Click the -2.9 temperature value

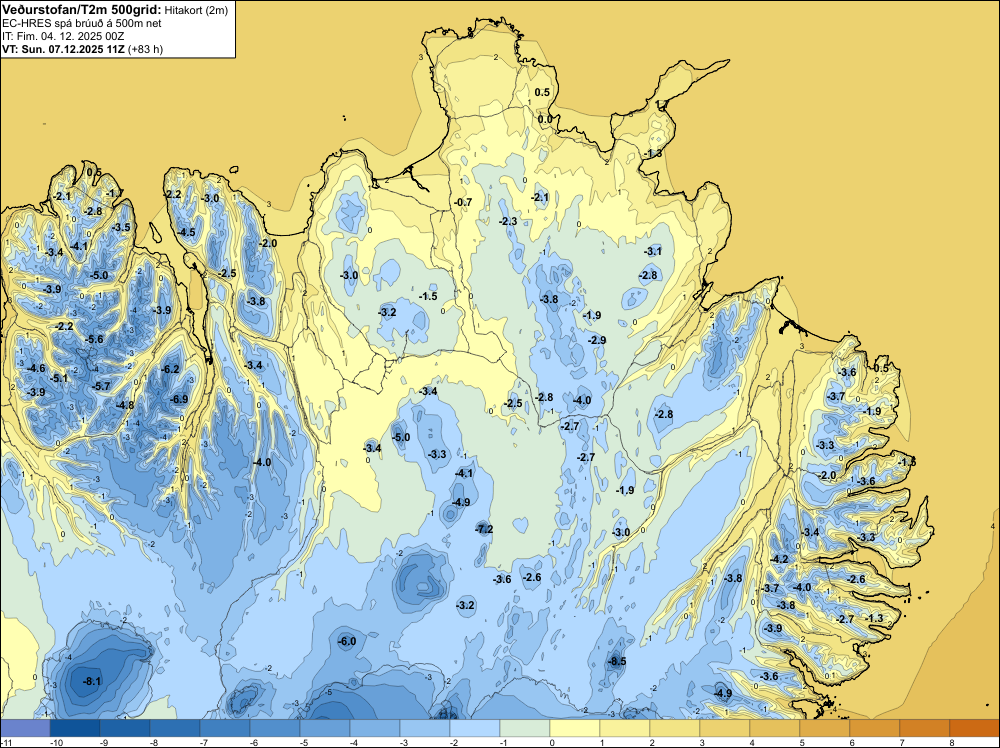597,341
